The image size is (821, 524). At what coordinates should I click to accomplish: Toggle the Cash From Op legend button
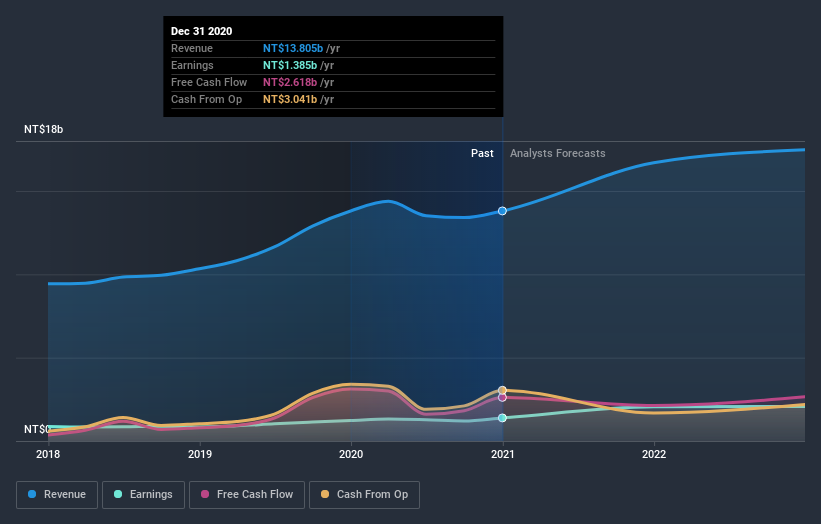pyautogui.click(x=364, y=495)
